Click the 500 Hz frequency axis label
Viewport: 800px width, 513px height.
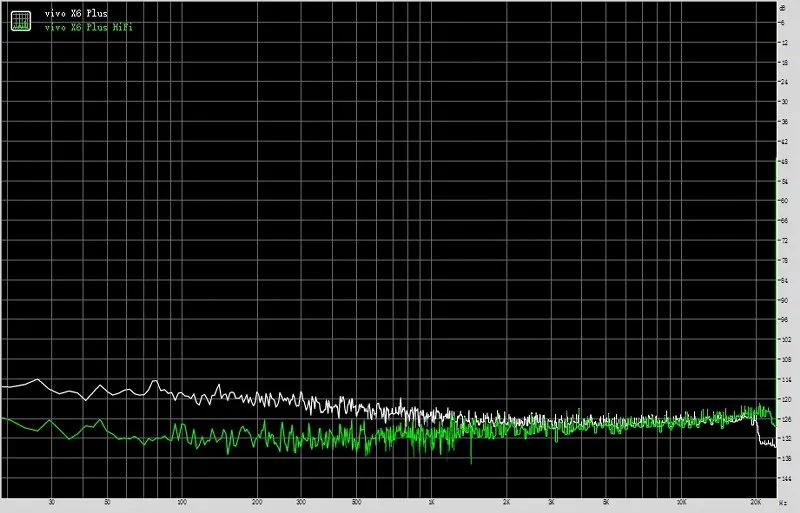click(357, 502)
